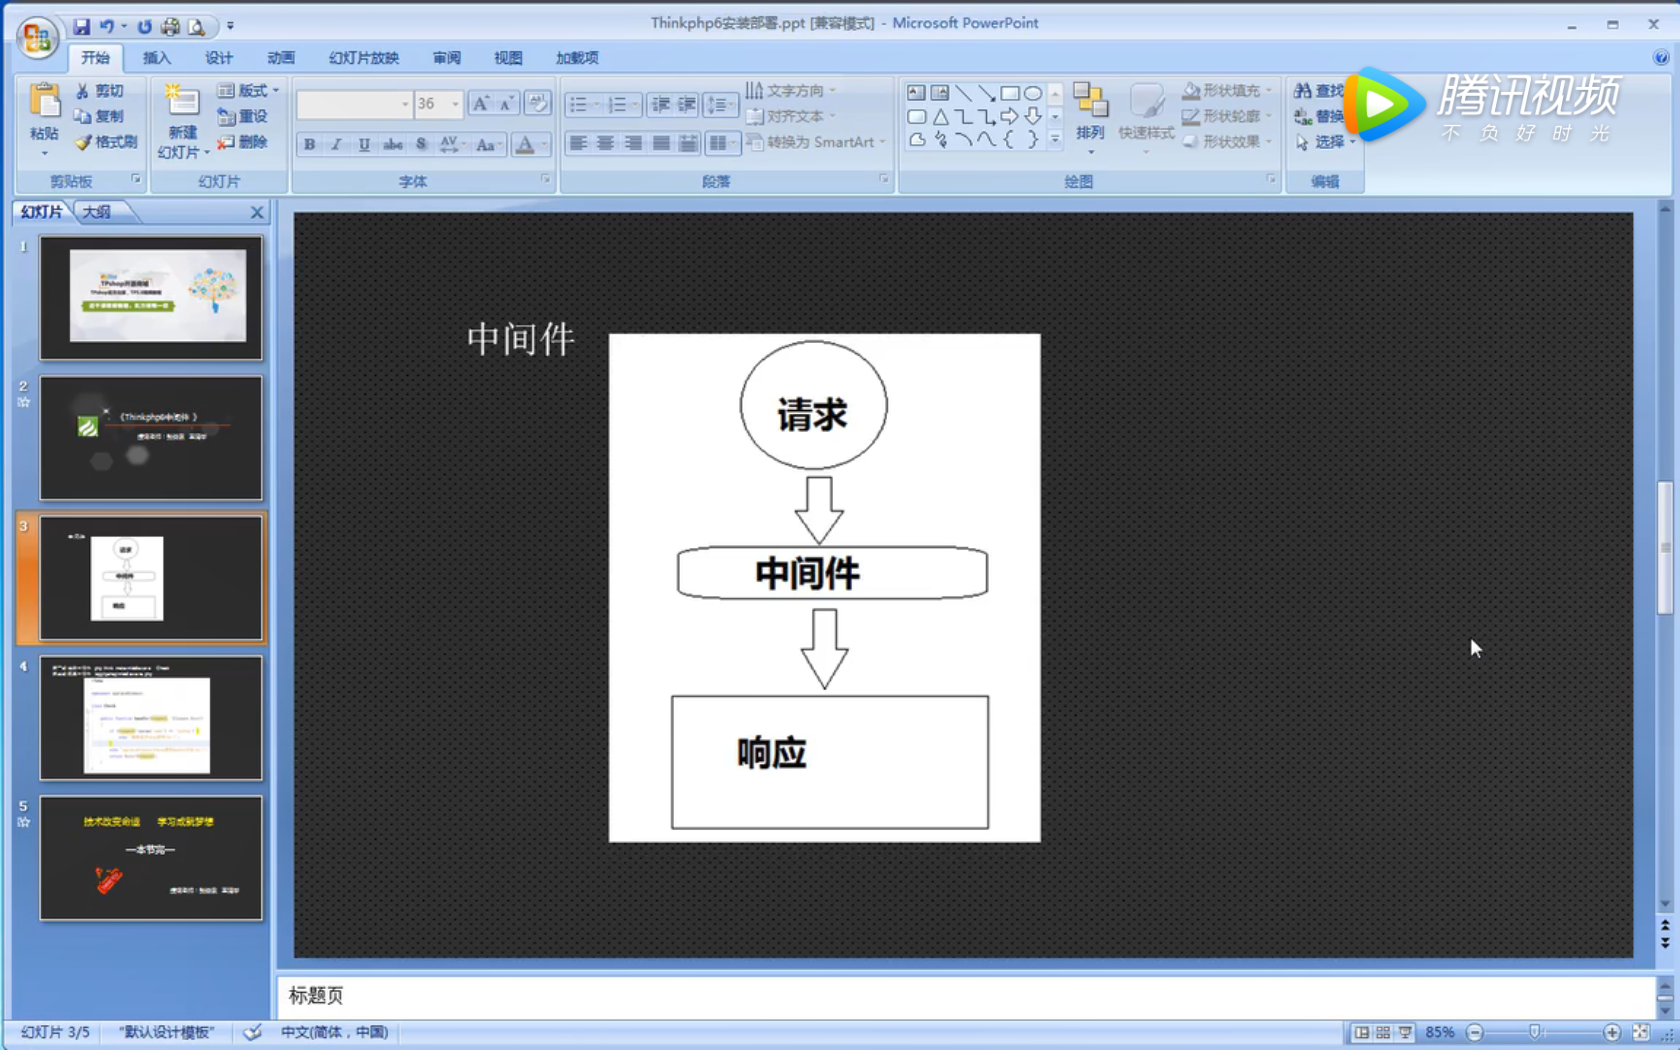Open font color A swatch
Image resolution: width=1680 pixels, height=1050 pixels.
(x=525, y=144)
